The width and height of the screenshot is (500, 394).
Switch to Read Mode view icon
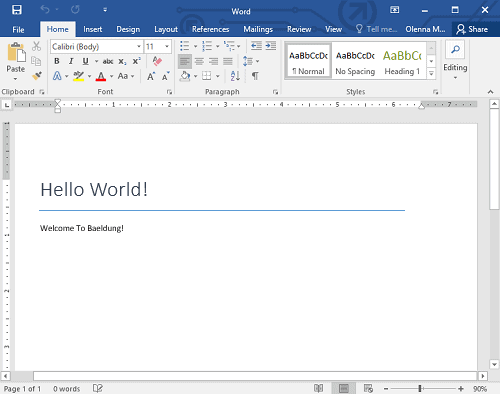pyautogui.click(x=318, y=388)
